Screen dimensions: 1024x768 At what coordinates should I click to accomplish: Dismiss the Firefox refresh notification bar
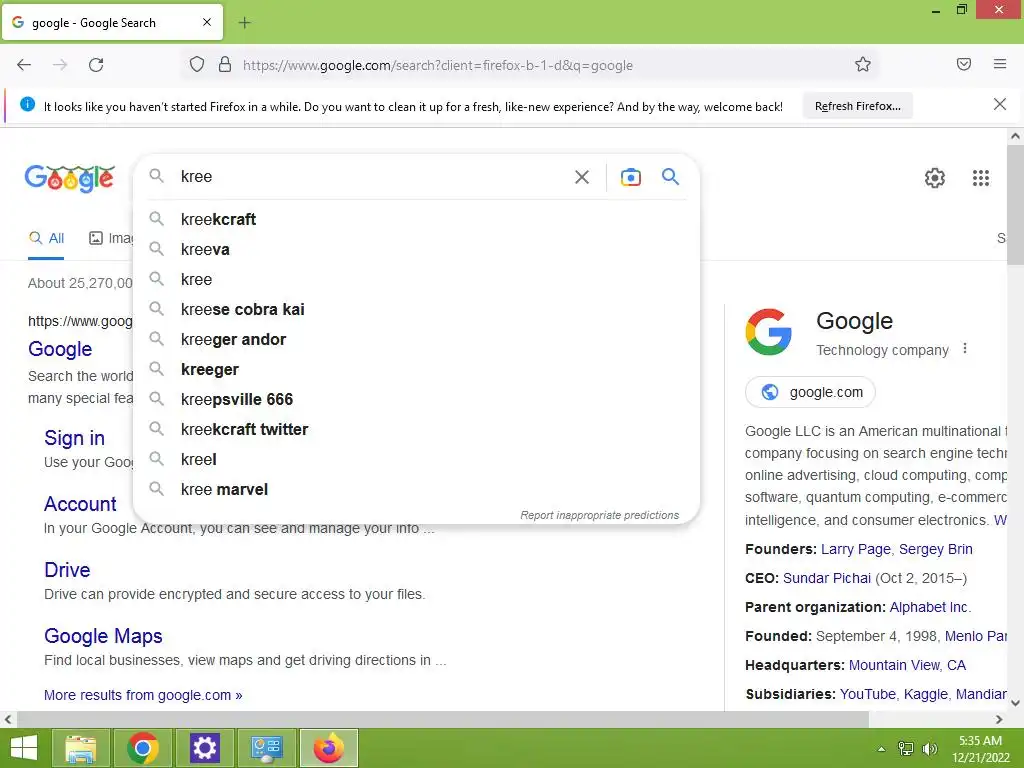(1000, 104)
